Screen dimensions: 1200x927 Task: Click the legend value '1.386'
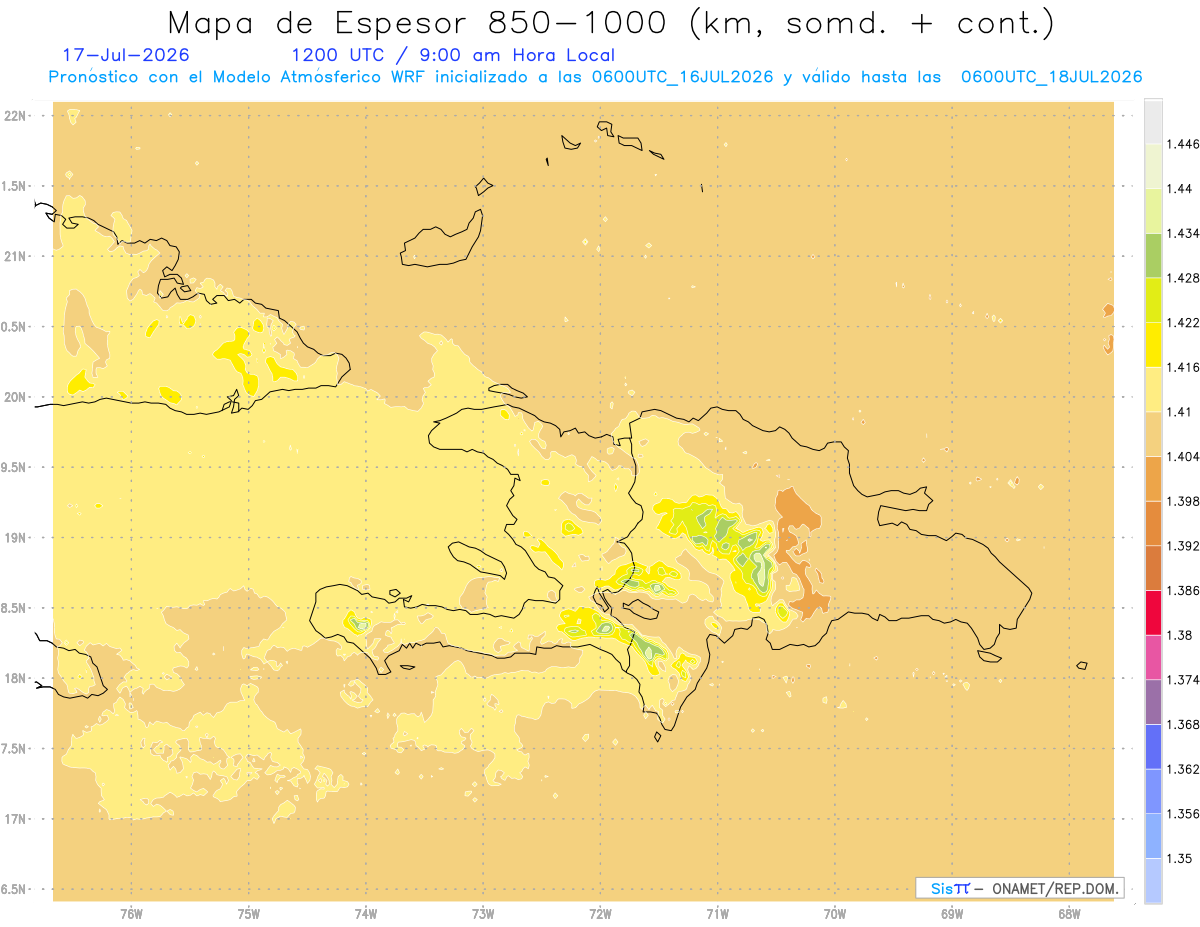pos(1183,591)
